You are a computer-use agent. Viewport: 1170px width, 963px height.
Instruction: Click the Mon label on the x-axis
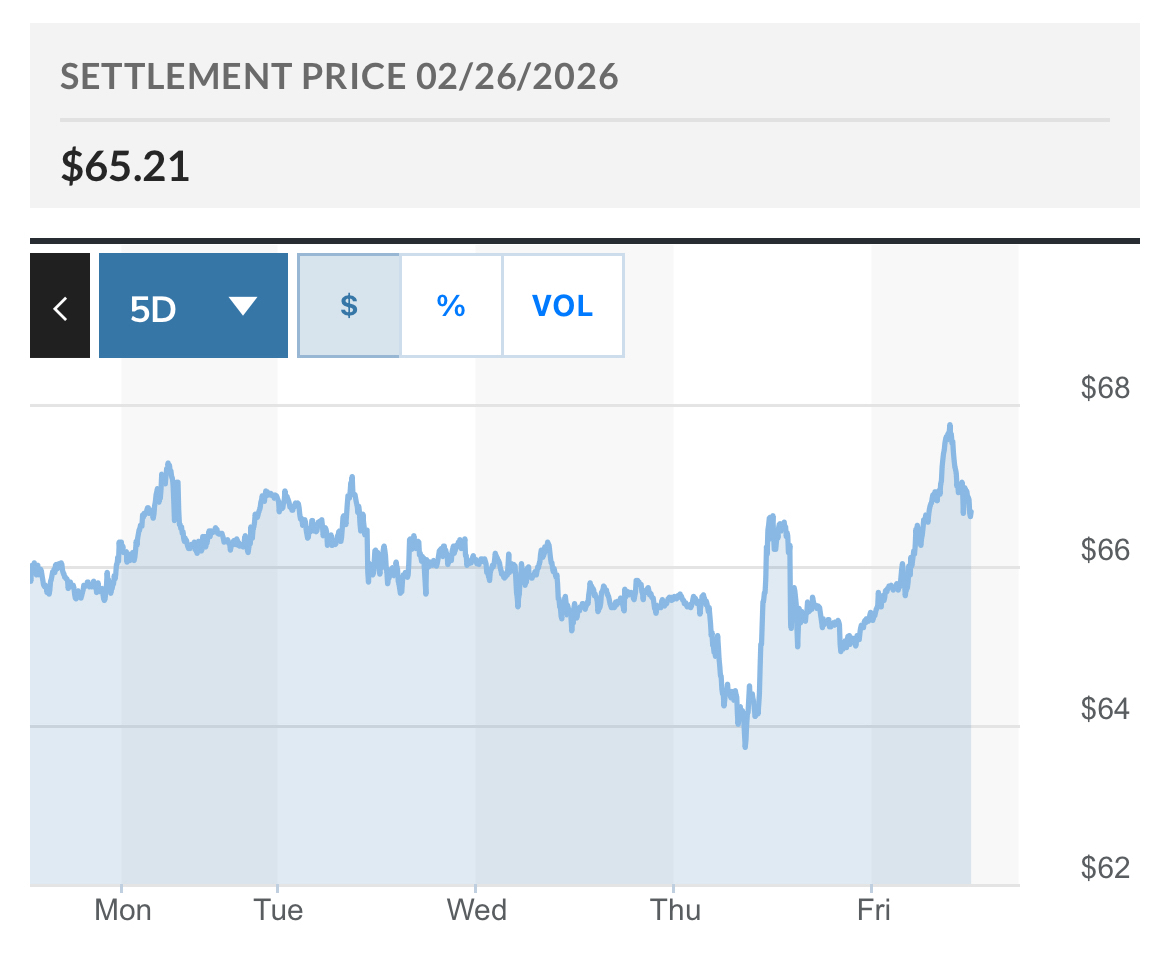pyautogui.click(x=123, y=910)
